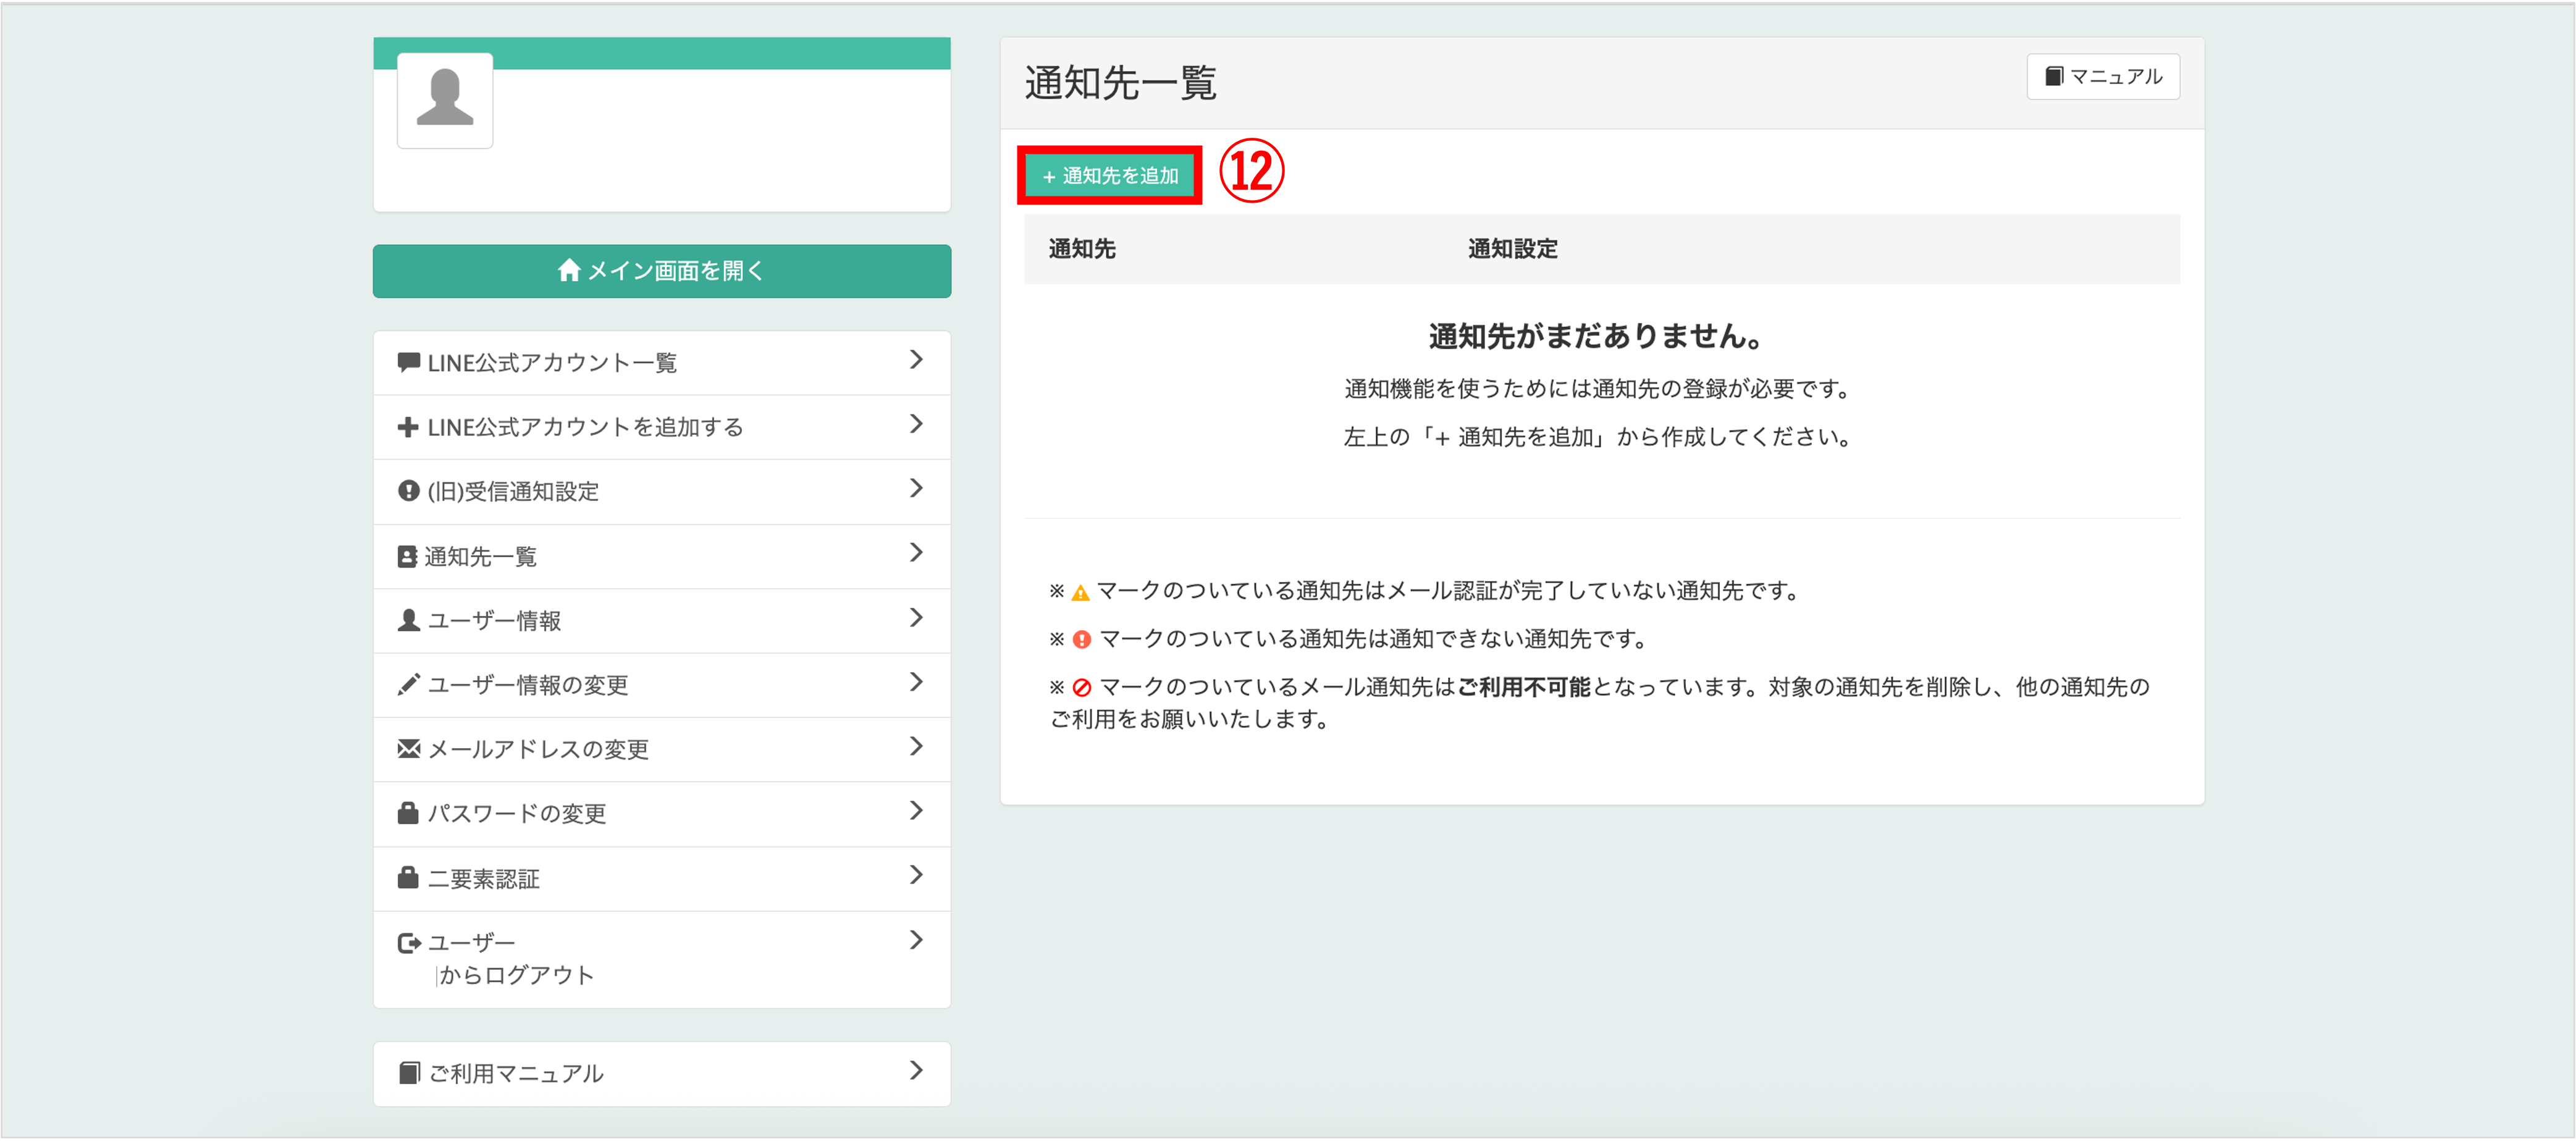
Task: Click red exclamation circle icon in notes
Action: (x=1082, y=640)
